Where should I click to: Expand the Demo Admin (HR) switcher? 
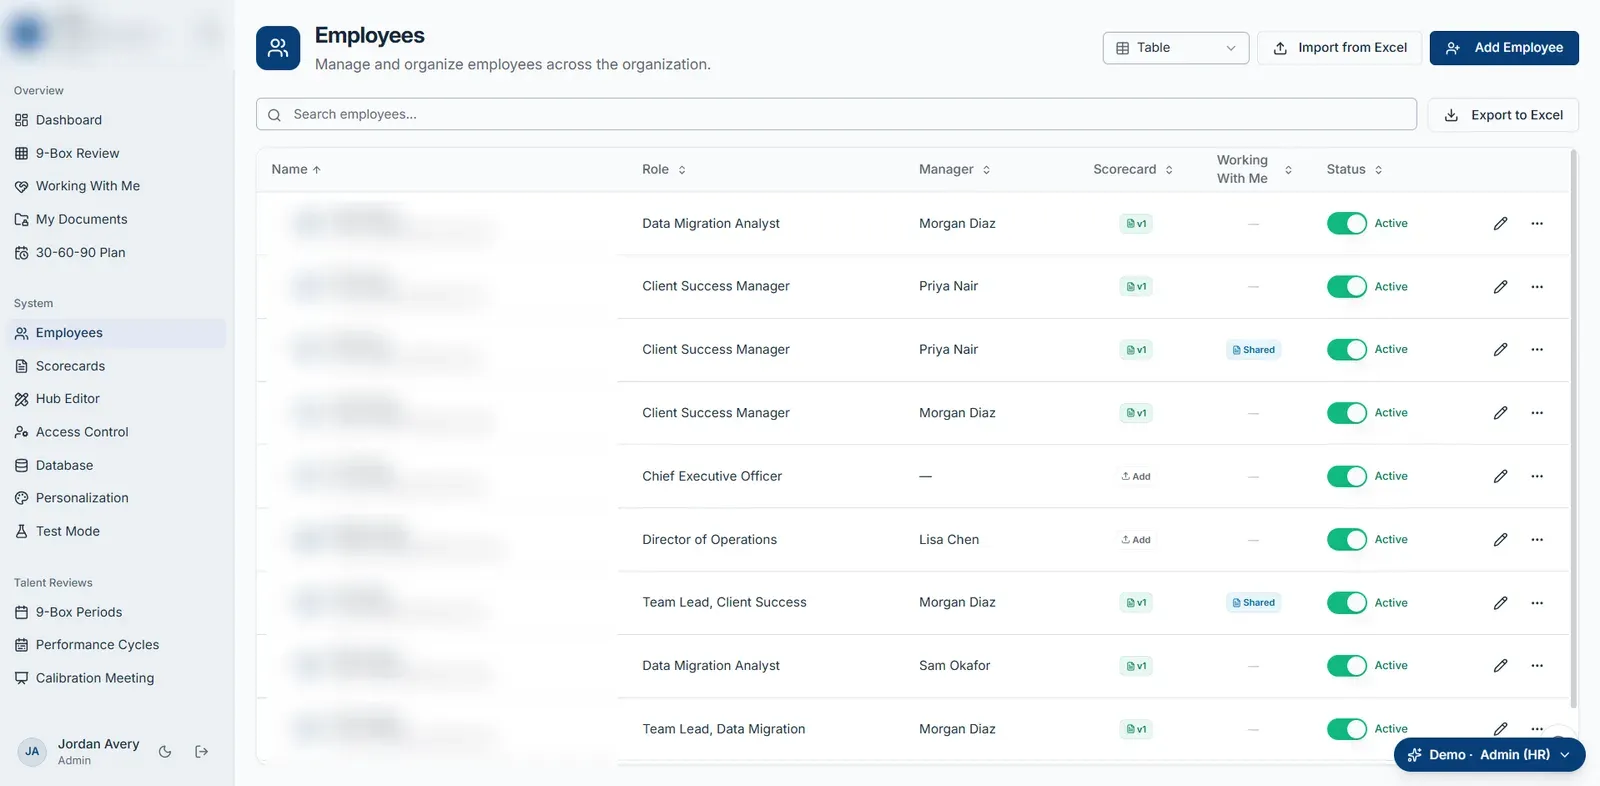tap(1490, 755)
